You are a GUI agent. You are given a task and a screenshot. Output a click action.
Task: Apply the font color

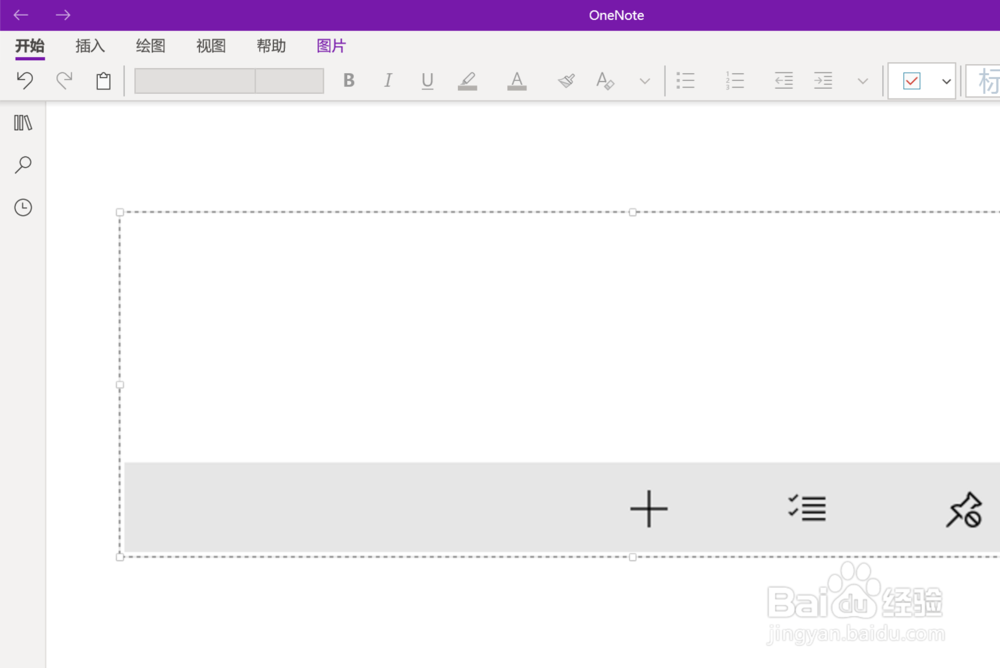pos(517,81)
